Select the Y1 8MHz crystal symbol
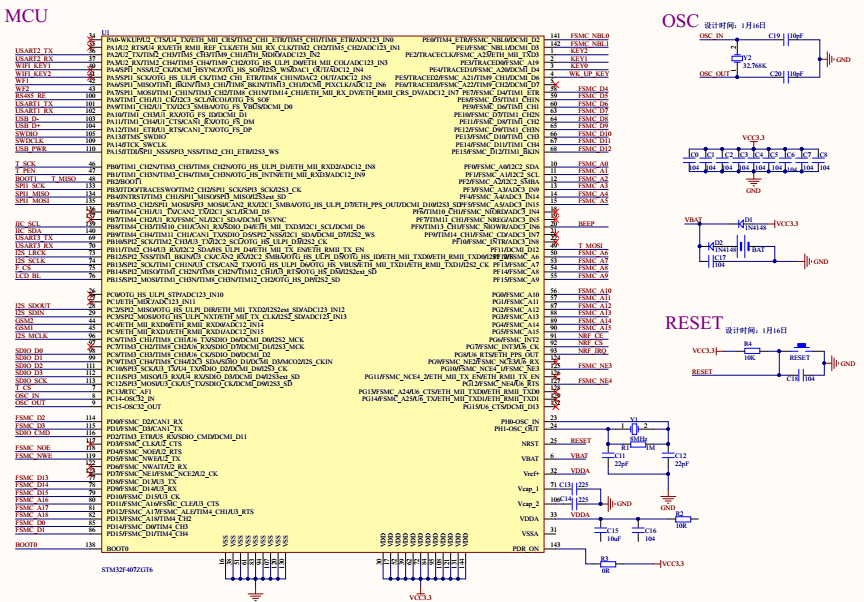 [x=633, y=427]
